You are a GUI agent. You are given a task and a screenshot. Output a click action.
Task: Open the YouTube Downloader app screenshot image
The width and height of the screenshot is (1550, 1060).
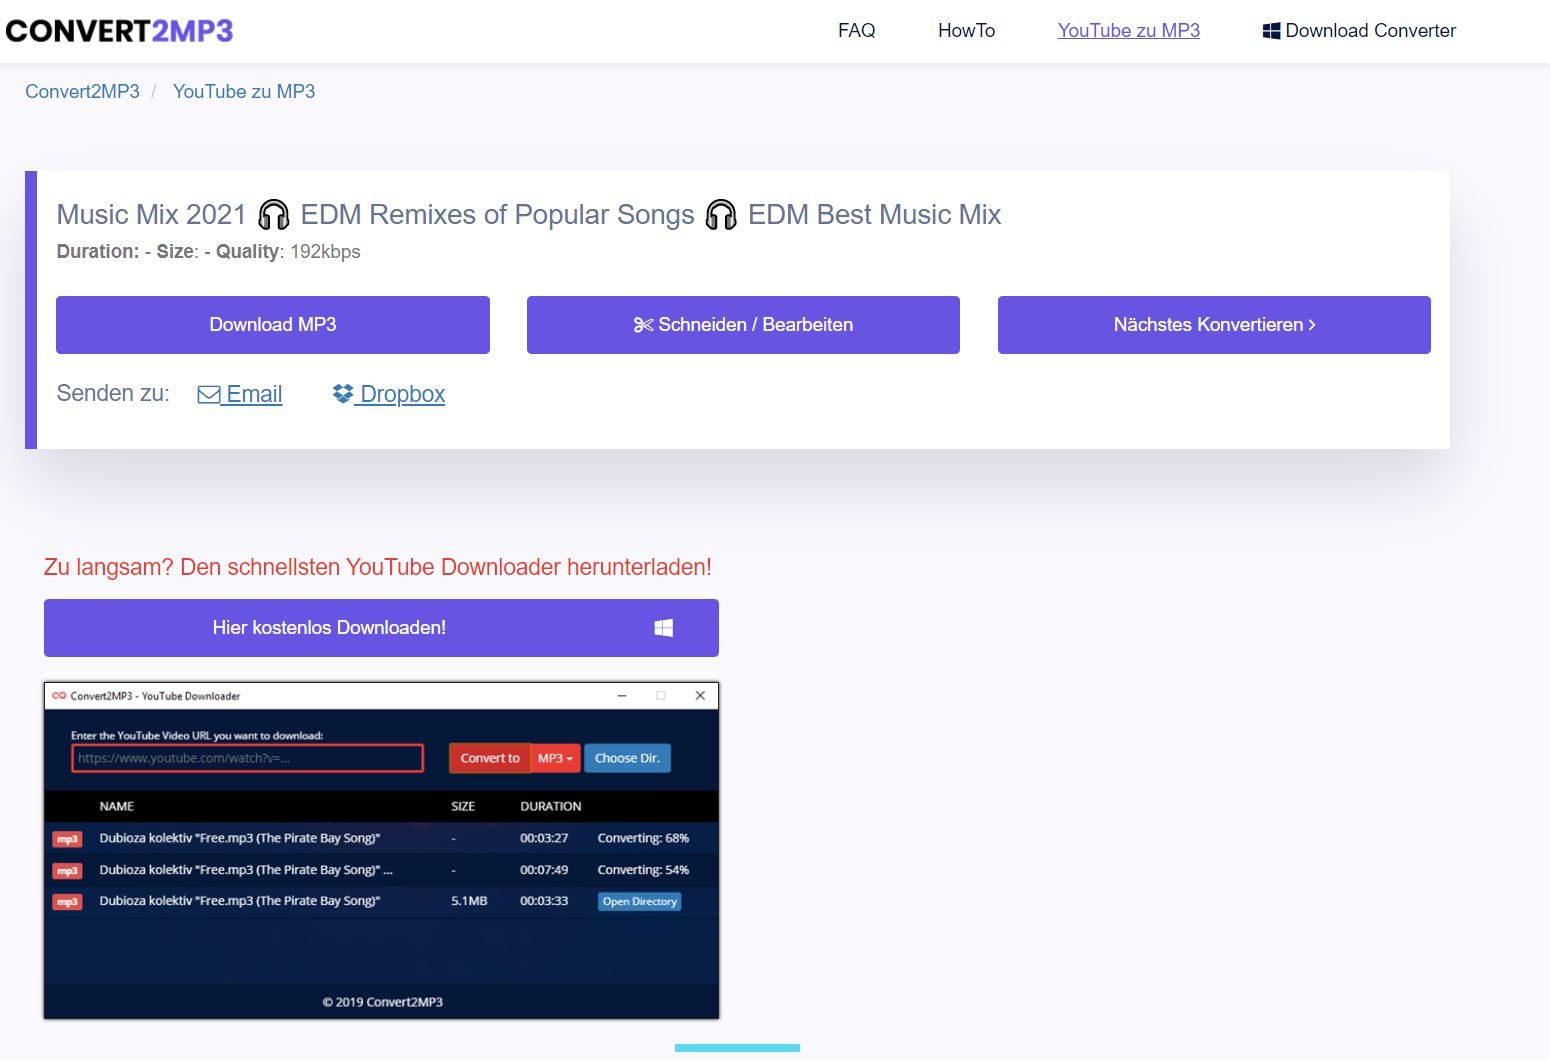381,851
